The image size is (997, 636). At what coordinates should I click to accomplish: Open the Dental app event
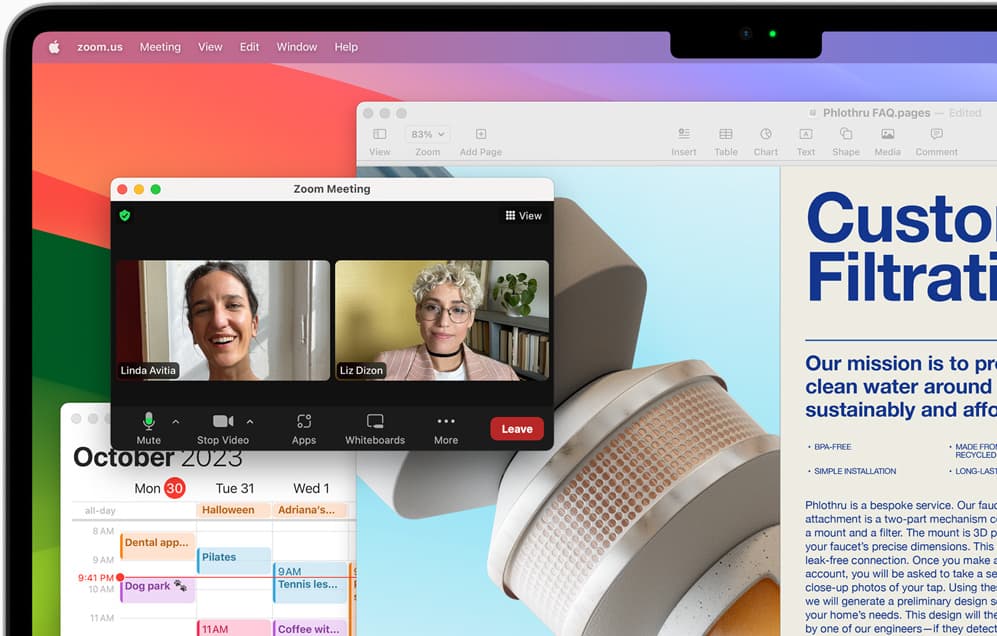pyautogui.click(x=158, y=546)
